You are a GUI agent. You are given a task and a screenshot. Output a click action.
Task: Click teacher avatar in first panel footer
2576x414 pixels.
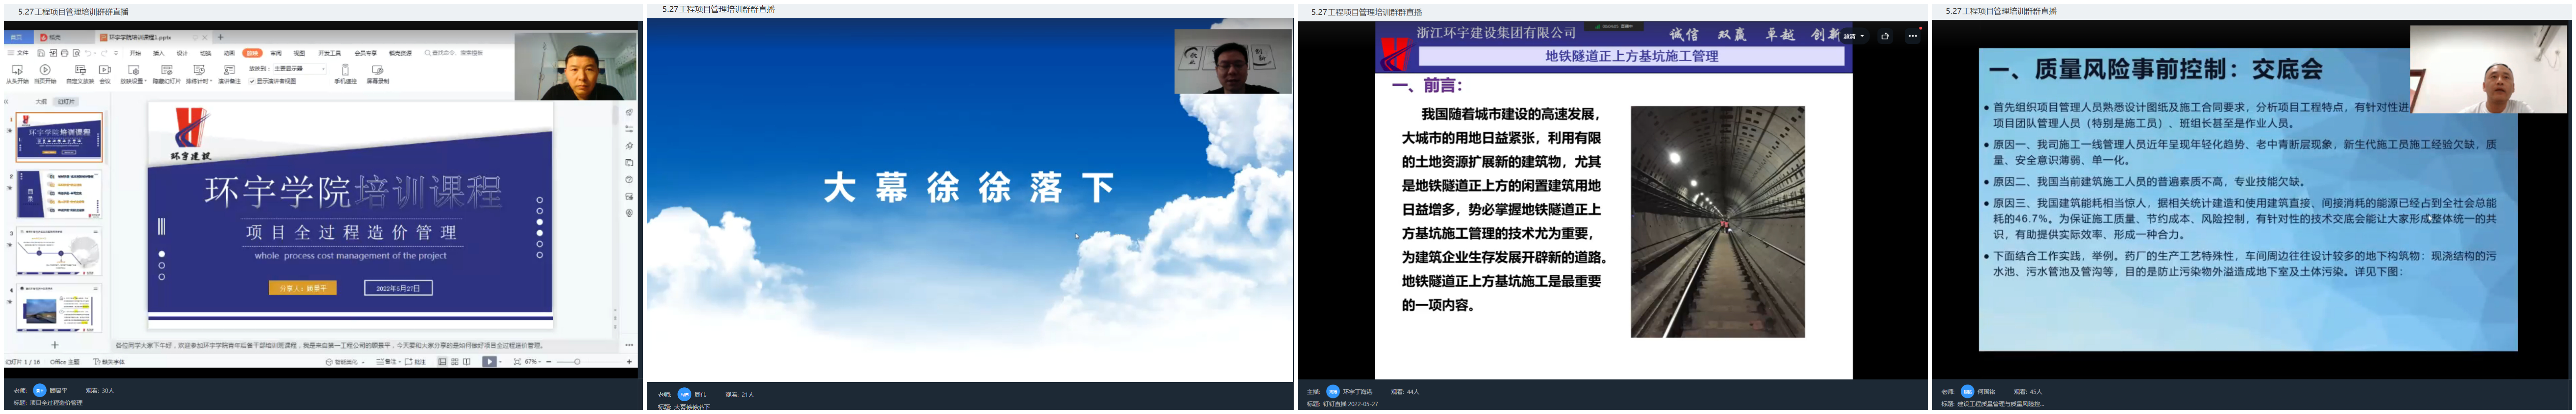40,390
